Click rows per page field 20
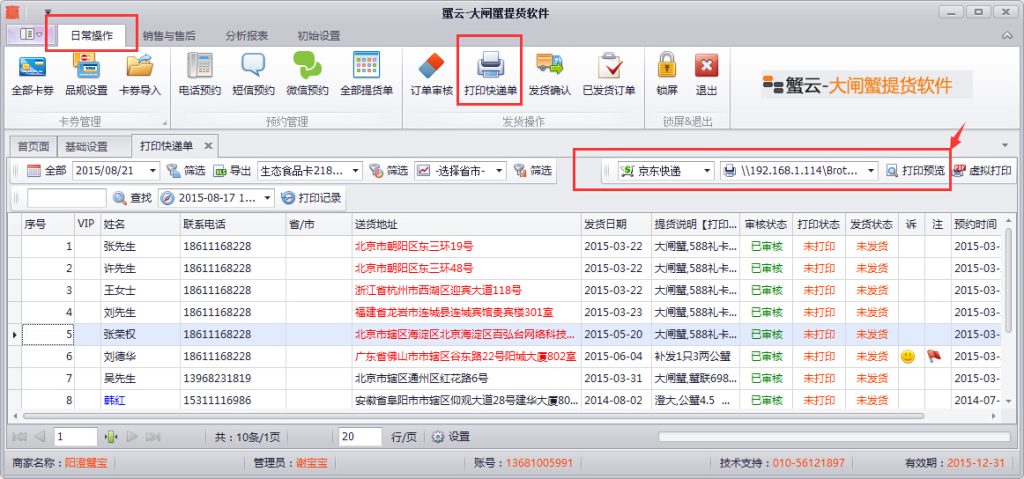1024x479 pixels. pos(360,437)
